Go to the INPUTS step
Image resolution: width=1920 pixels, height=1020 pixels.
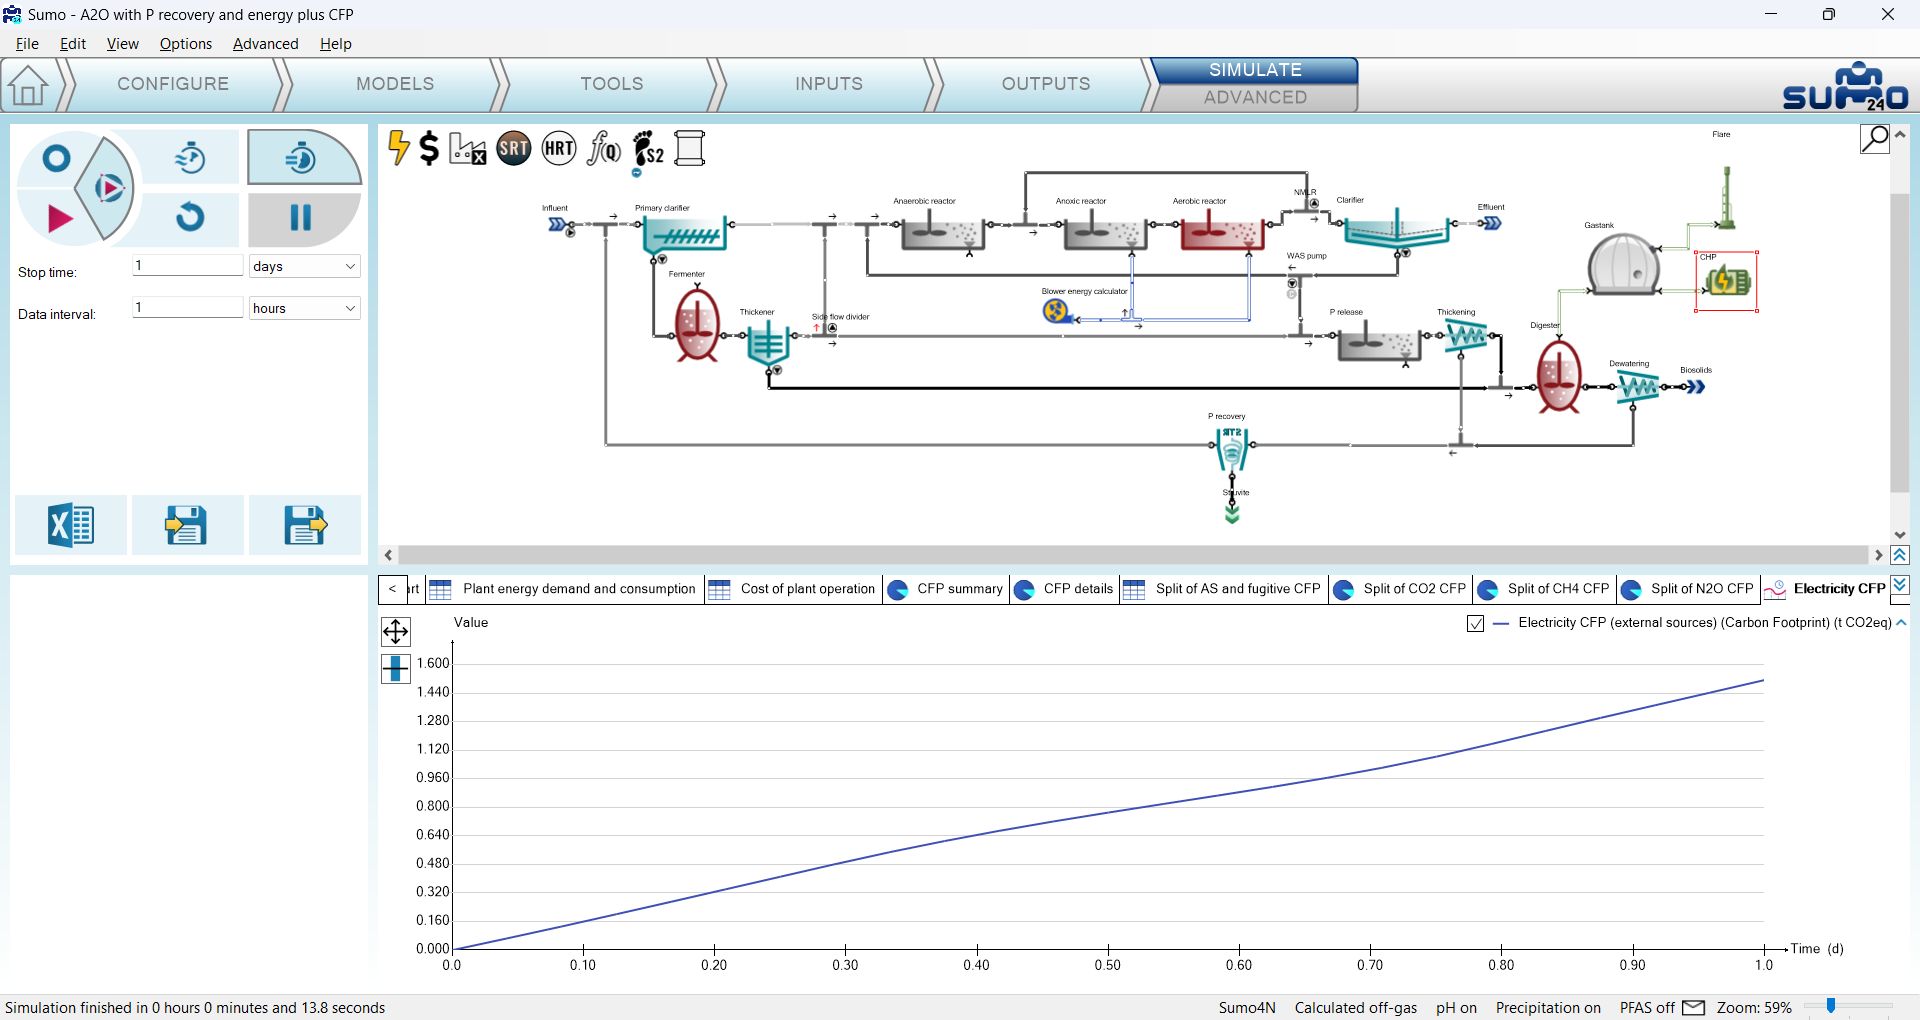coord(829,84)
